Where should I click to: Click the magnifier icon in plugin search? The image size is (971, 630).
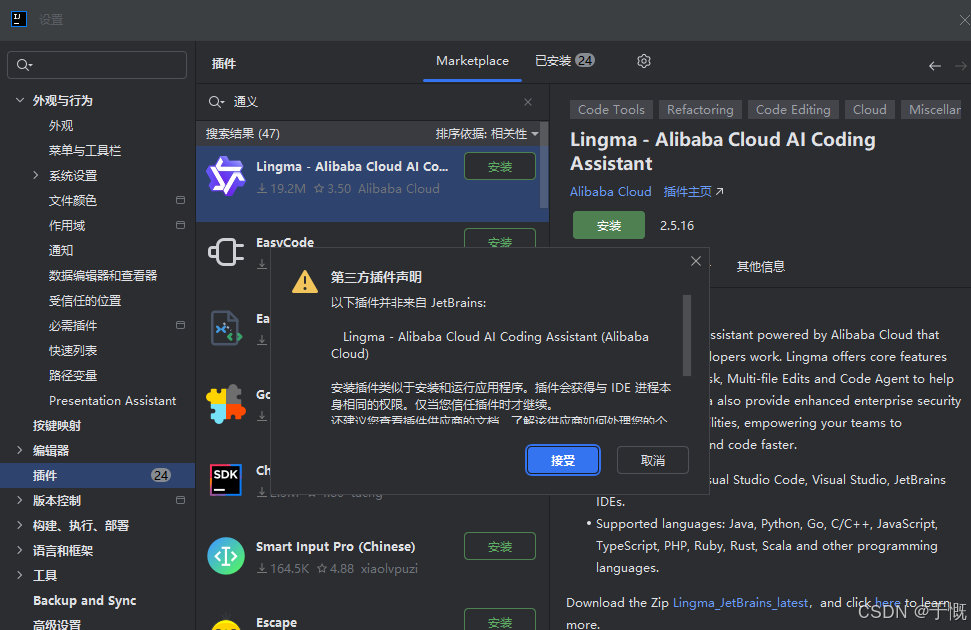216,102
